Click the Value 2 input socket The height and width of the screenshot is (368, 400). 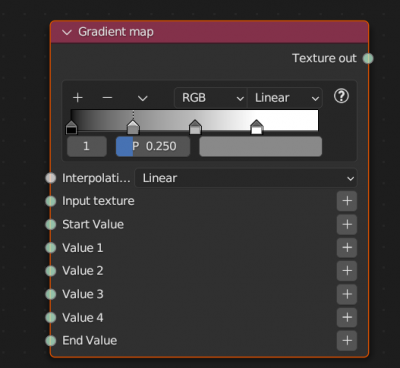[x=50, y=271]
